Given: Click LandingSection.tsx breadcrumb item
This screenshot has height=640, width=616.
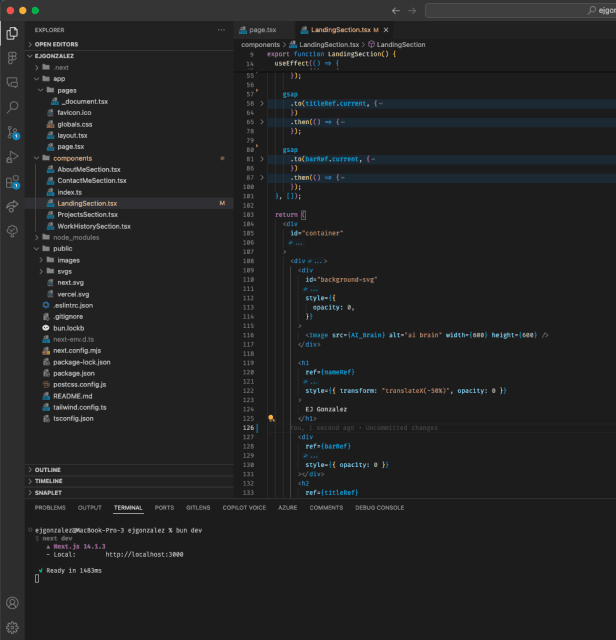Looking at the screenshot, I should pos(325,44).
